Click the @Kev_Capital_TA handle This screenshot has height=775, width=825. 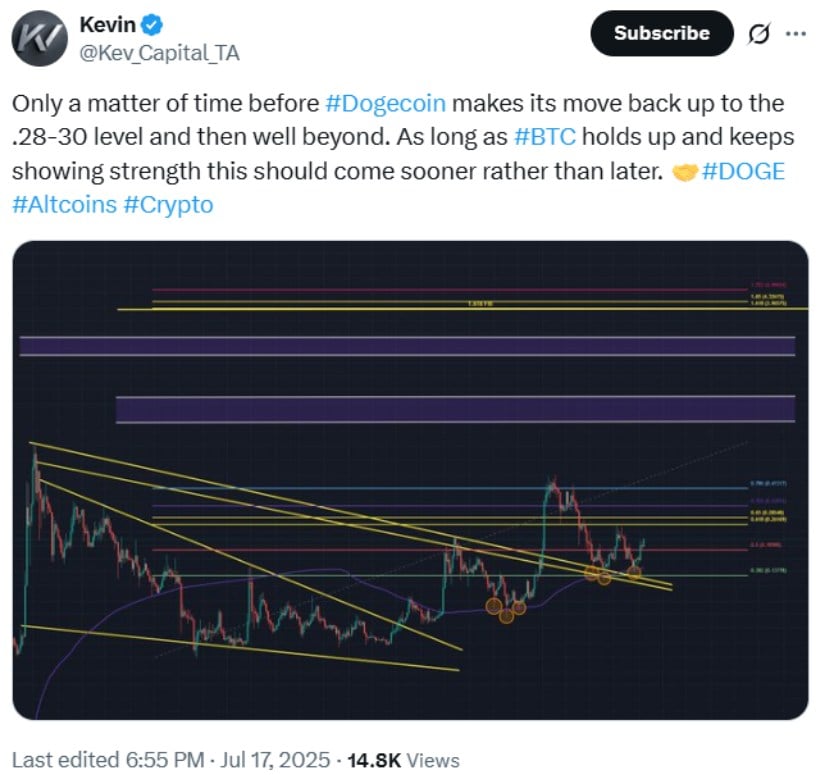click(159, 53)
